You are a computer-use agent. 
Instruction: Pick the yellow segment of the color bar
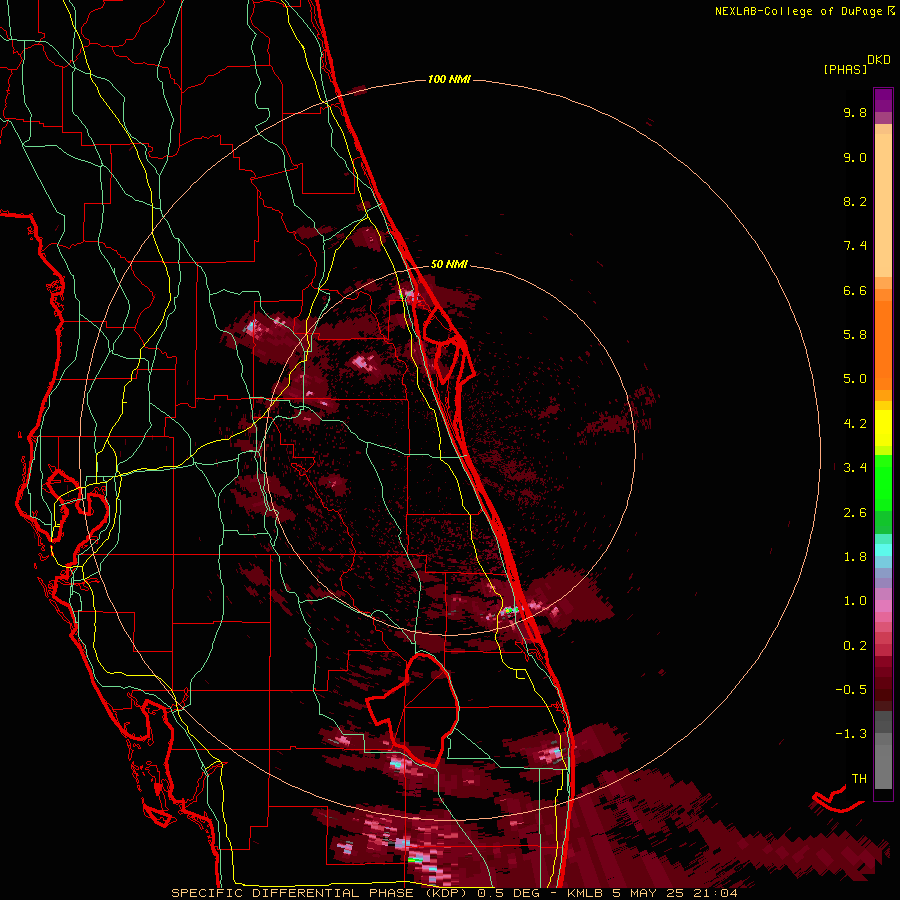point(883,428)
